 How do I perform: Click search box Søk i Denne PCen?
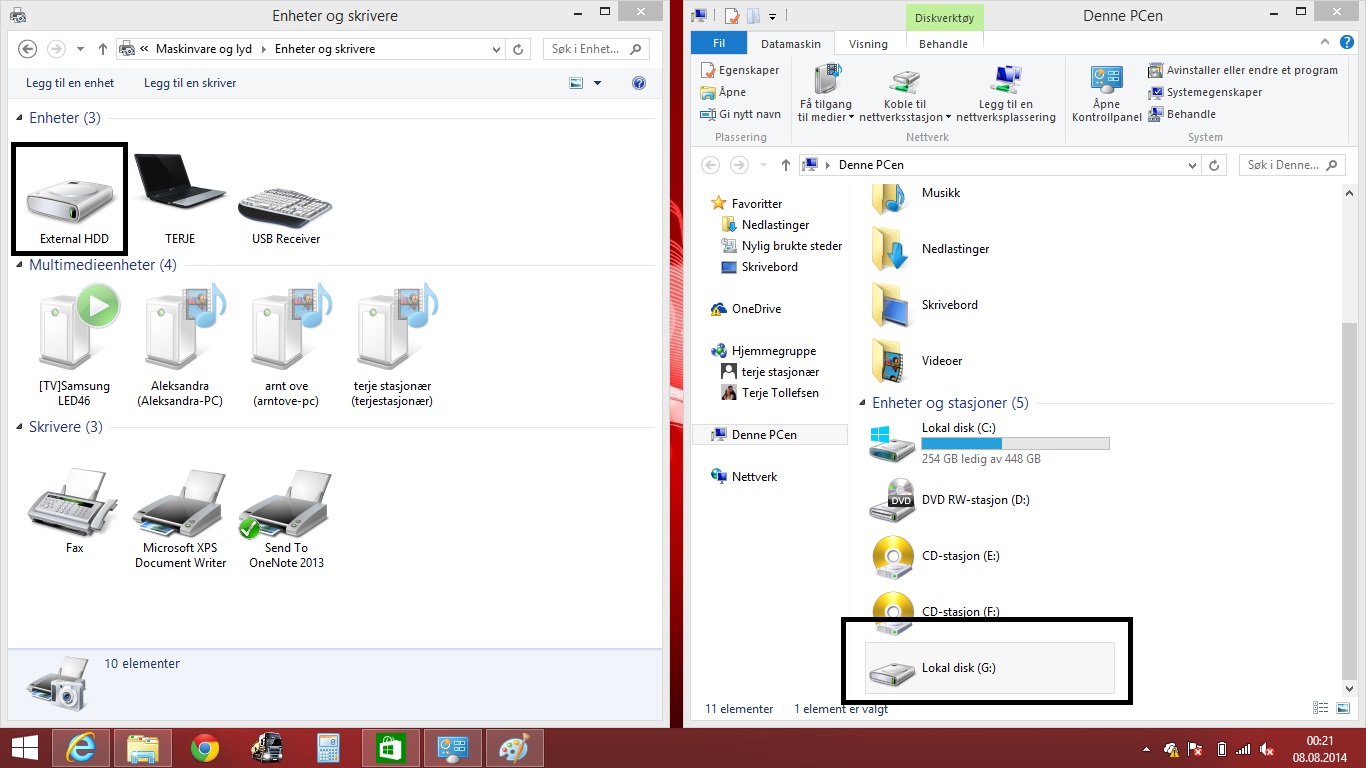pyautogui.click(x=1291, y=165)
